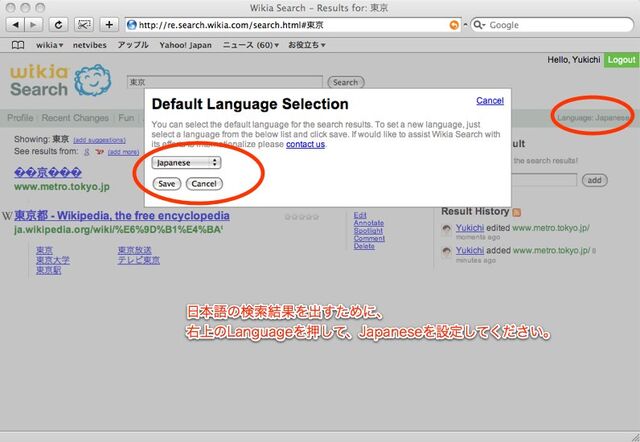Switch to the Fun tab
The height and width of the screenshot is (442, 640).
click(x=126, y=118)
